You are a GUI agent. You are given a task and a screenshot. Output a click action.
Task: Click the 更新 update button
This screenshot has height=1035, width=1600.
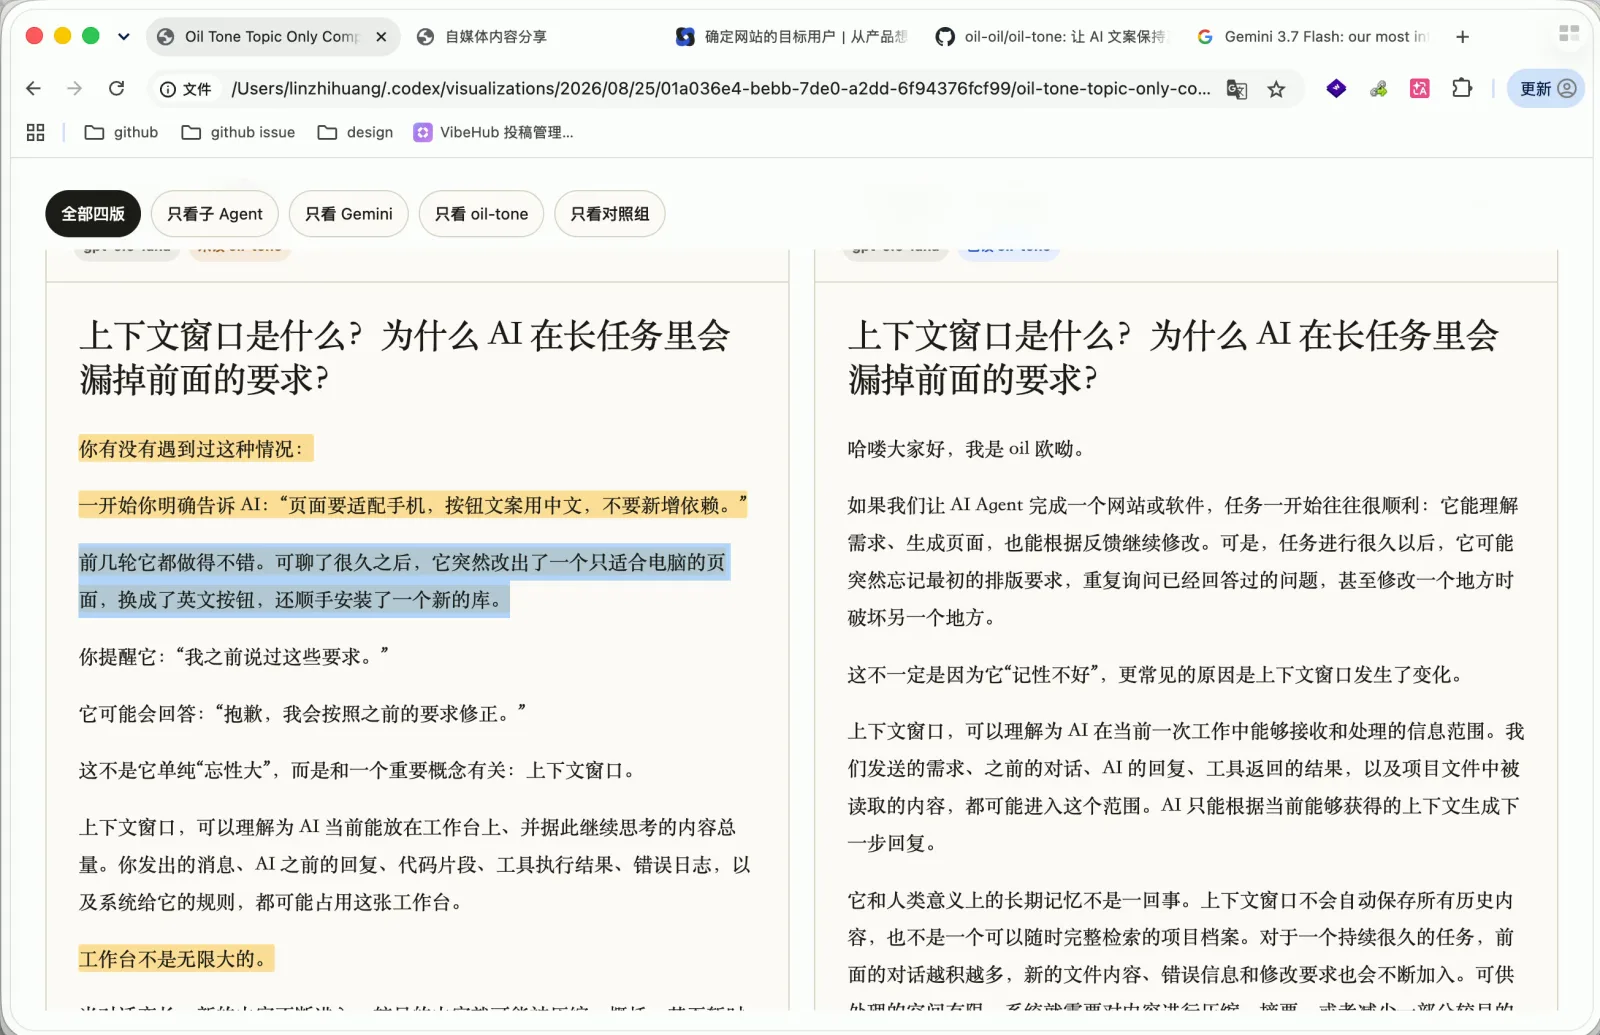(x=1546, y=89)
